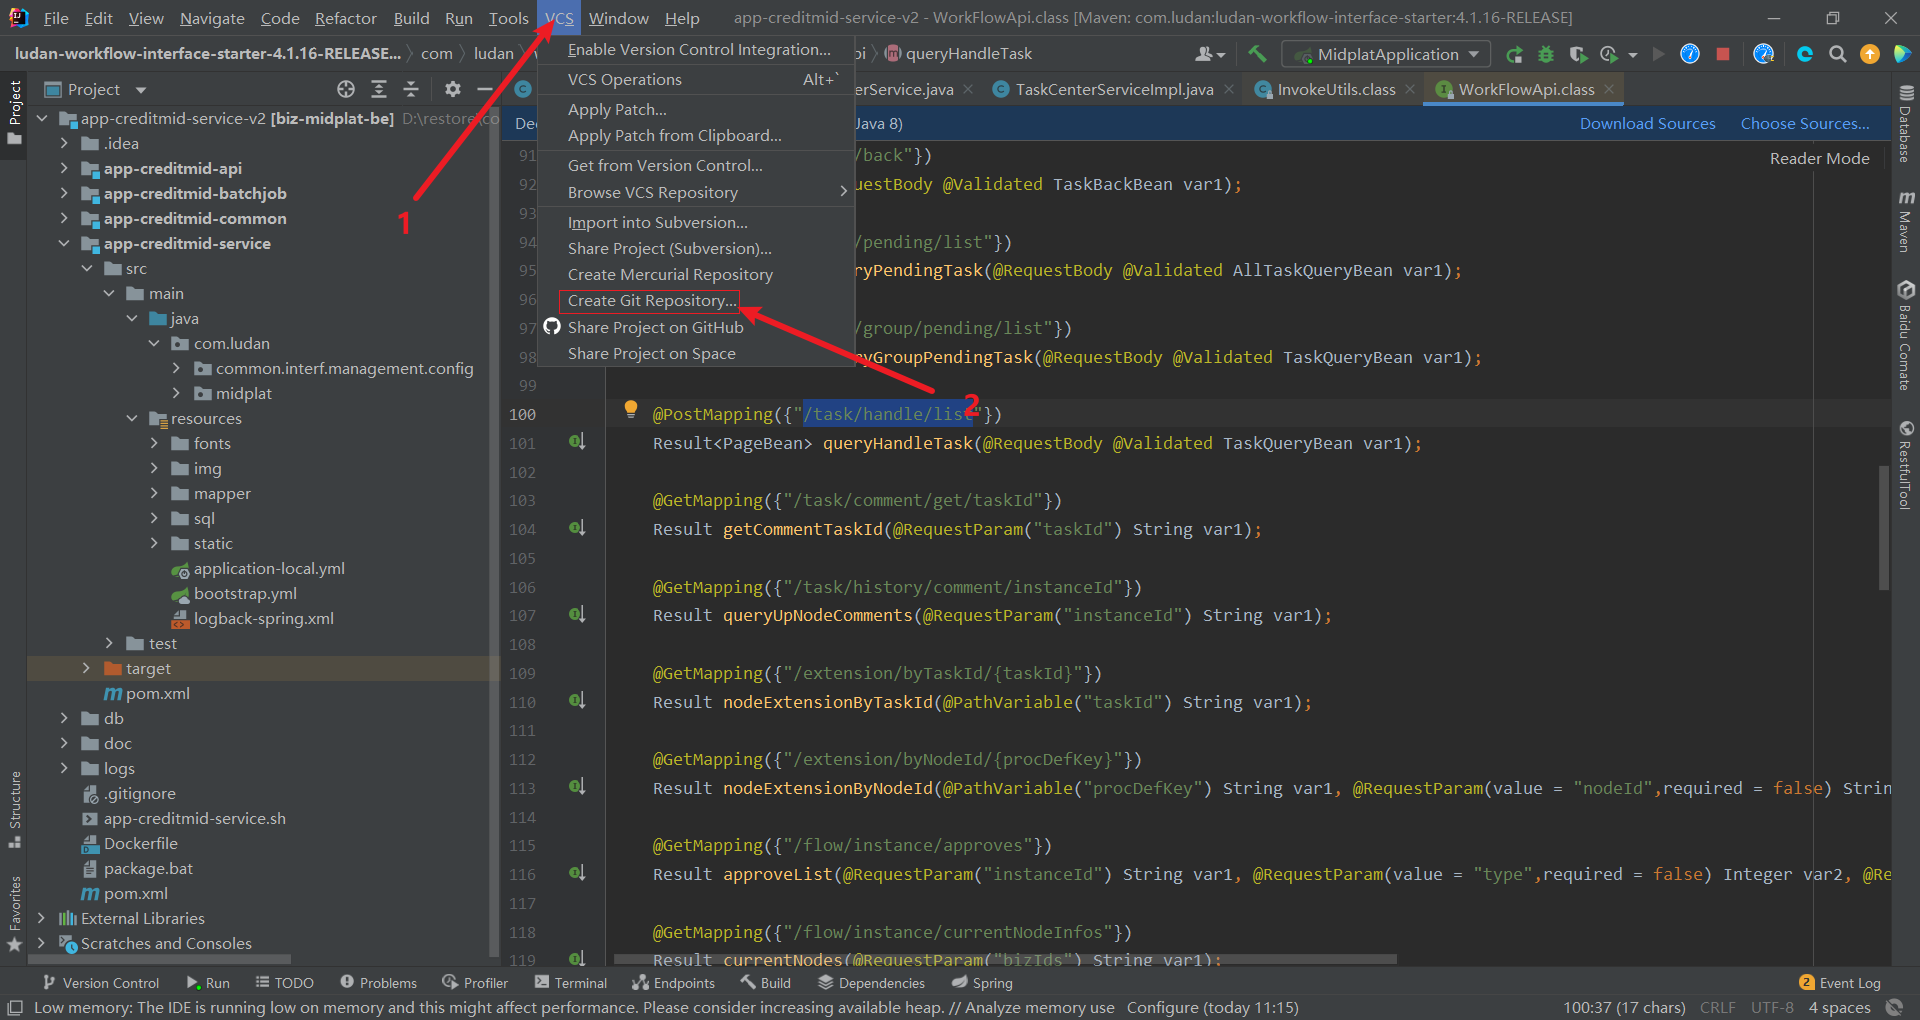Viewport: 1920px width, 1020px height.
Task: Open Project panel settings gear
Action: click(x=453, y=89)
